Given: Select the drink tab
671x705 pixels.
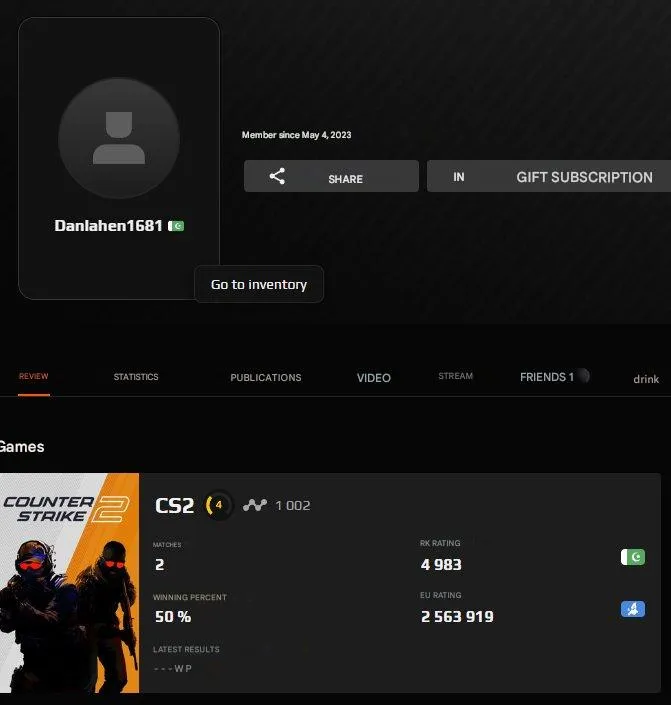Looking at the screenshot, I should (646, 379).
